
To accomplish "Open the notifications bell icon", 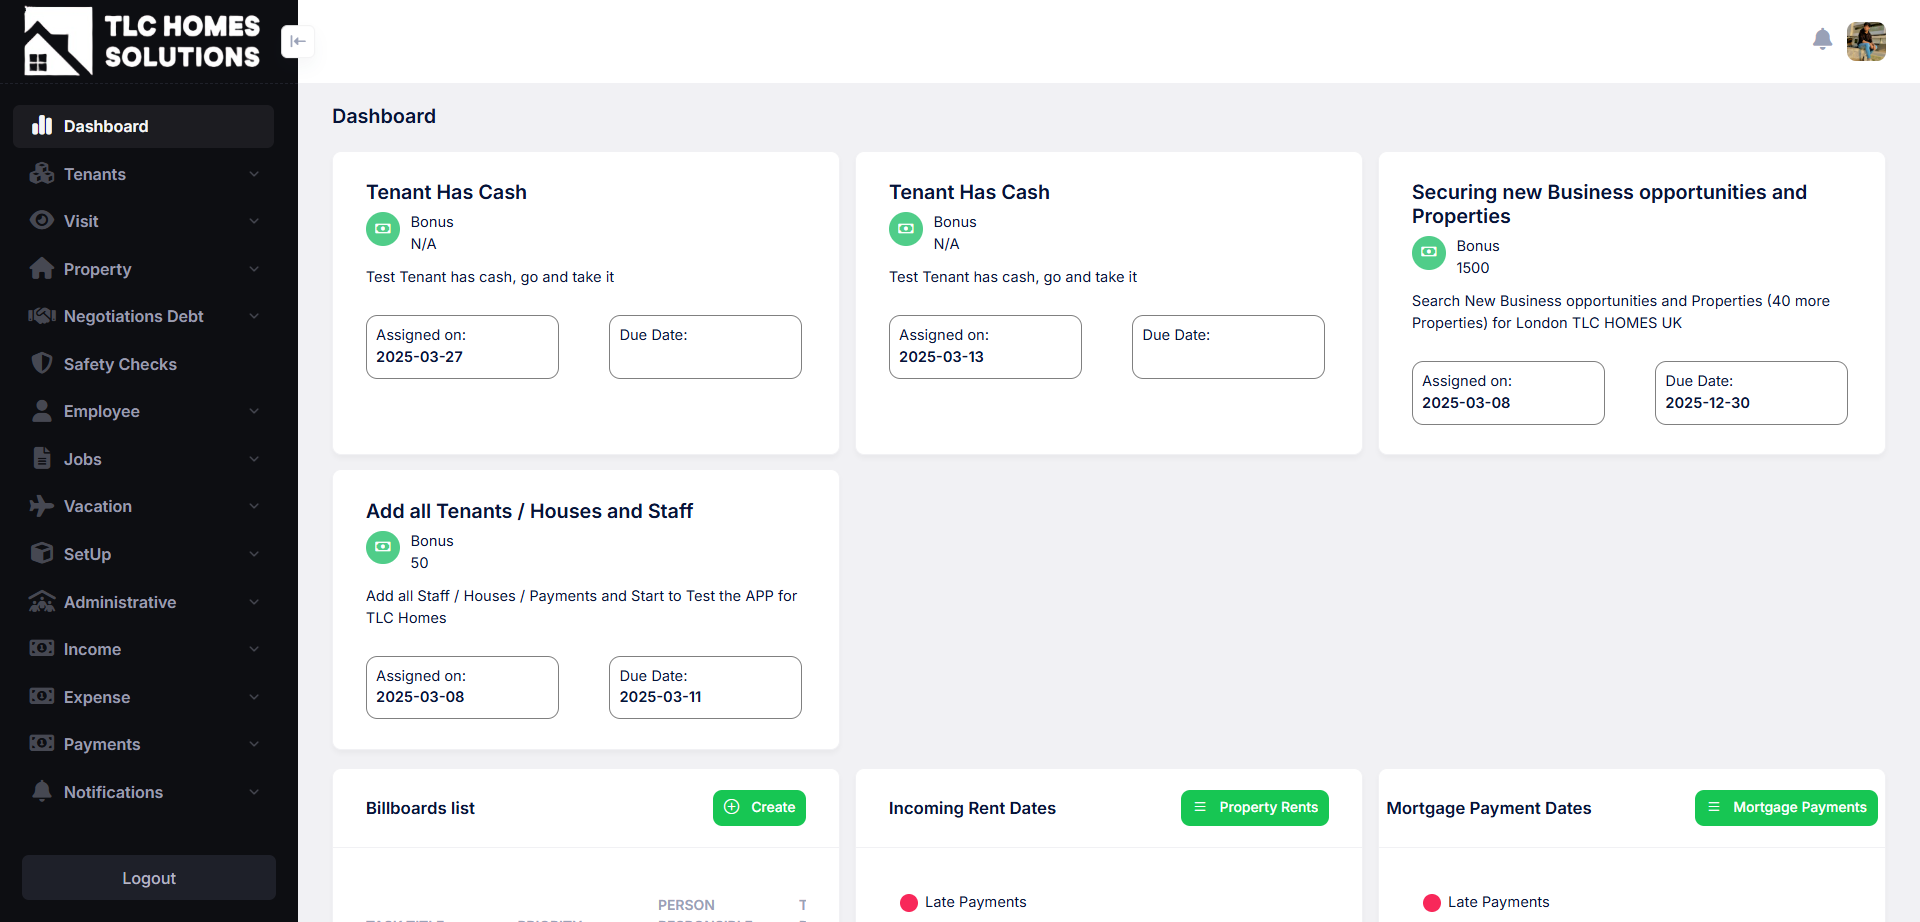I will coord(1822,40).
